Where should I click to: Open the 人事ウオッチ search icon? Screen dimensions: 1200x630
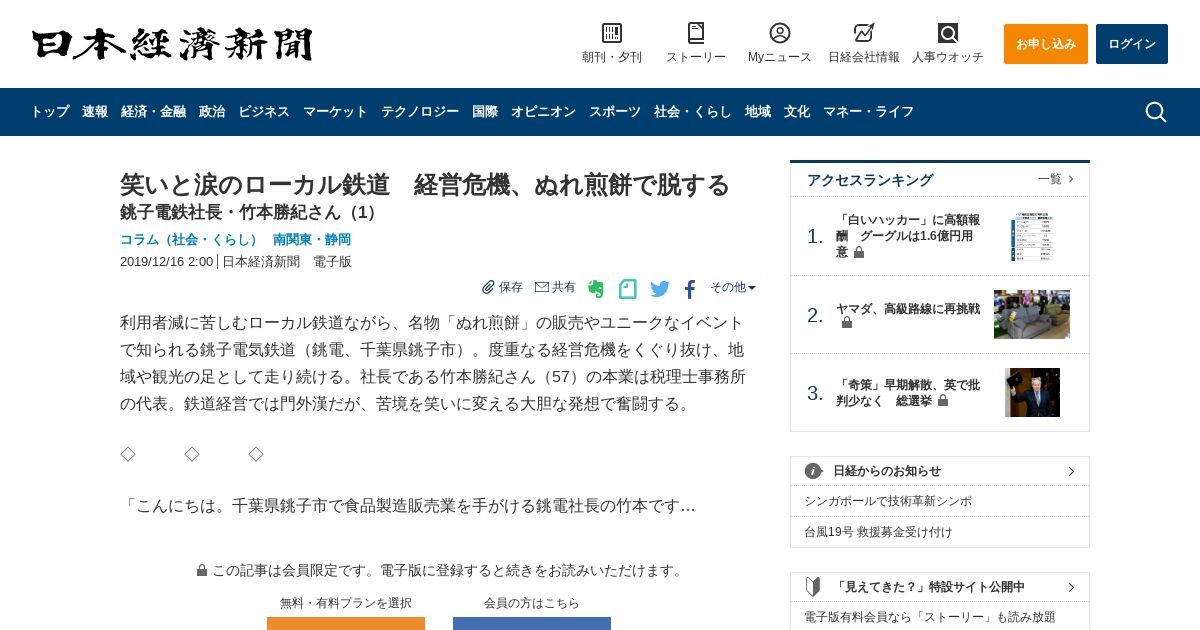tap(948, 33)
